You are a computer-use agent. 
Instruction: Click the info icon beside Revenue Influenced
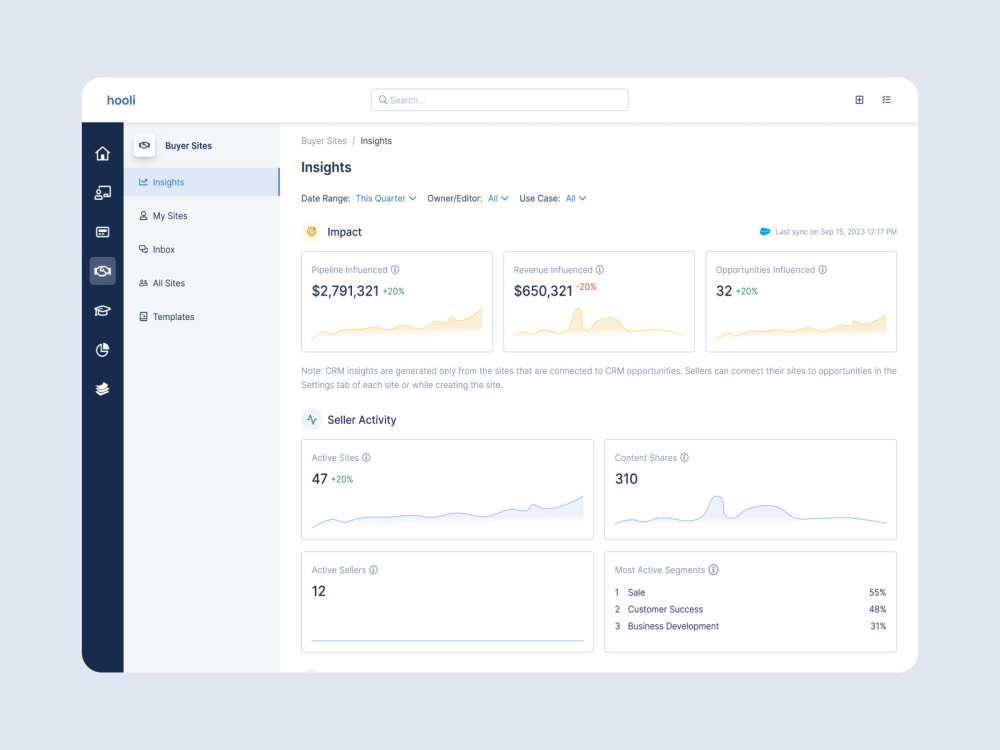tap(599, 270)
